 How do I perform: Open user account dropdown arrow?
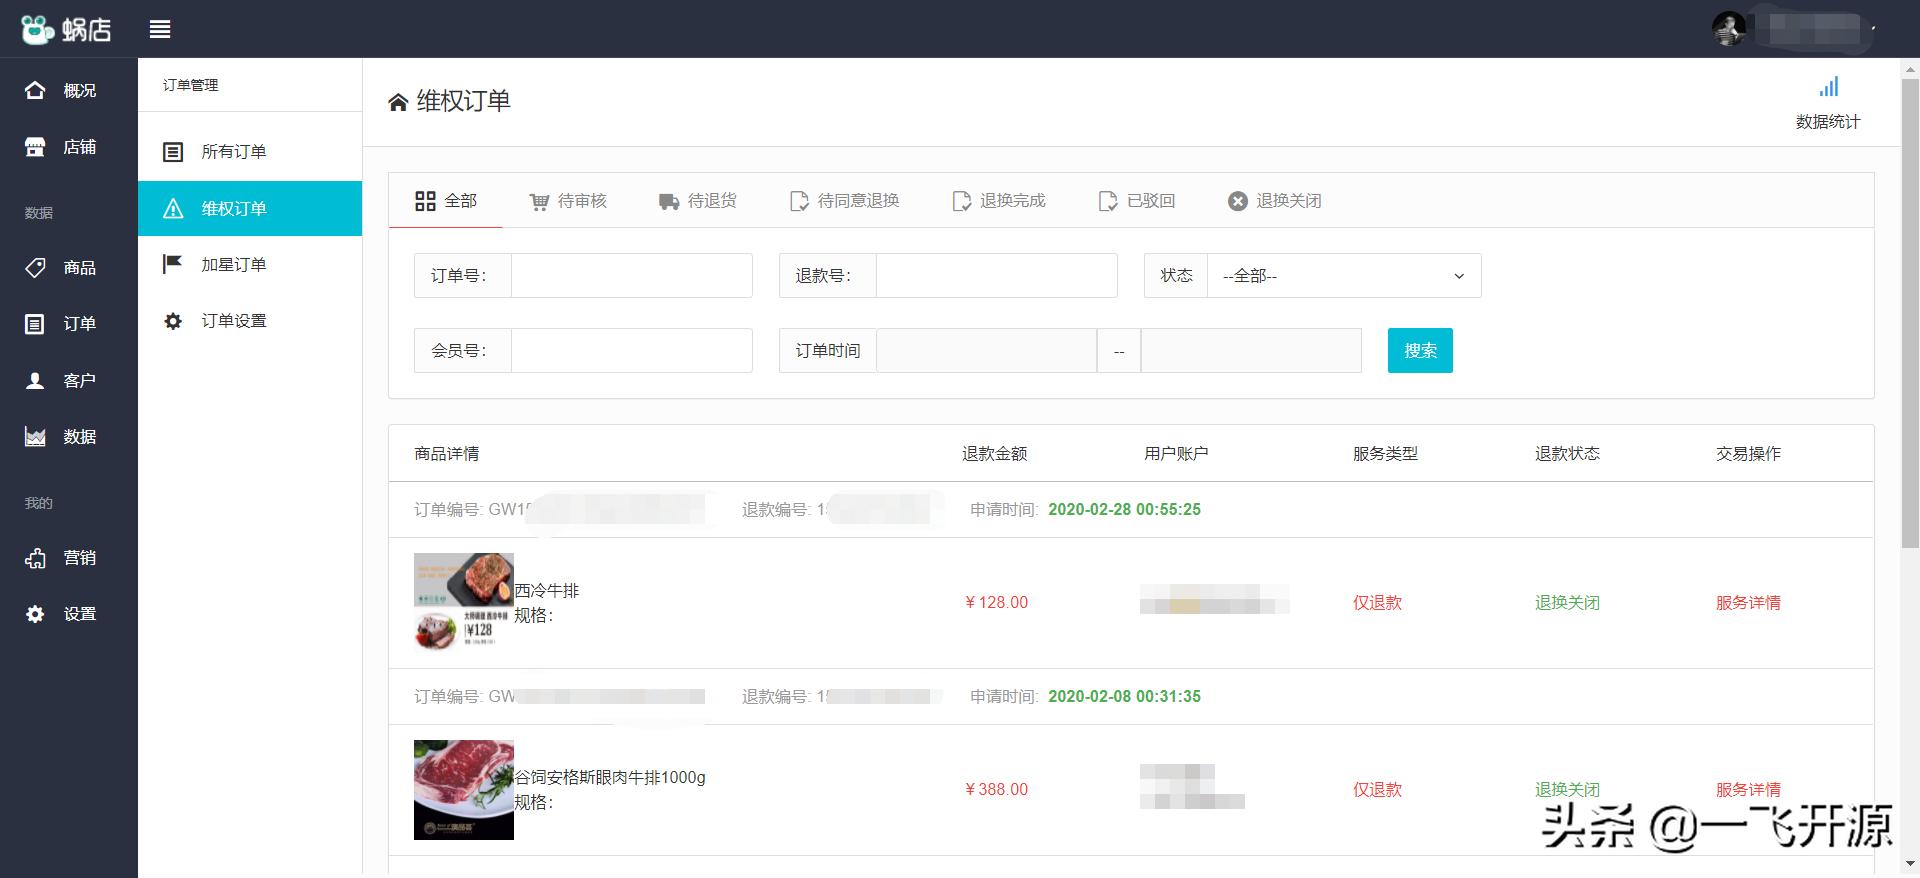(x=1873, y=29)
